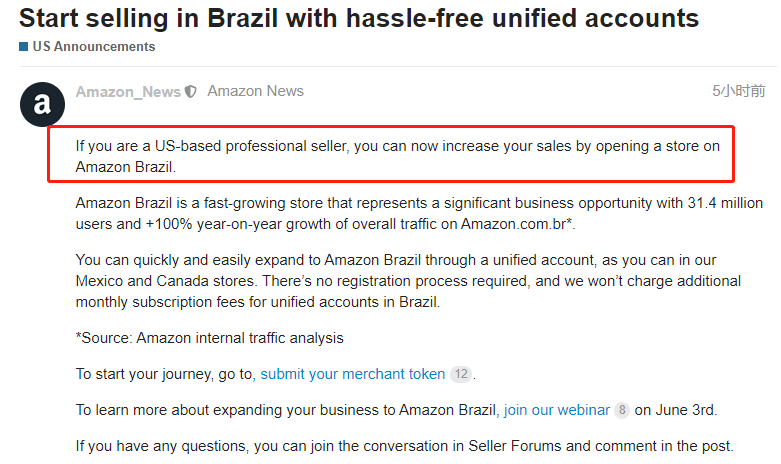Click the Amazon internal traffic analysis source line
Screen dimensions: 781x464
pos(209,338)
